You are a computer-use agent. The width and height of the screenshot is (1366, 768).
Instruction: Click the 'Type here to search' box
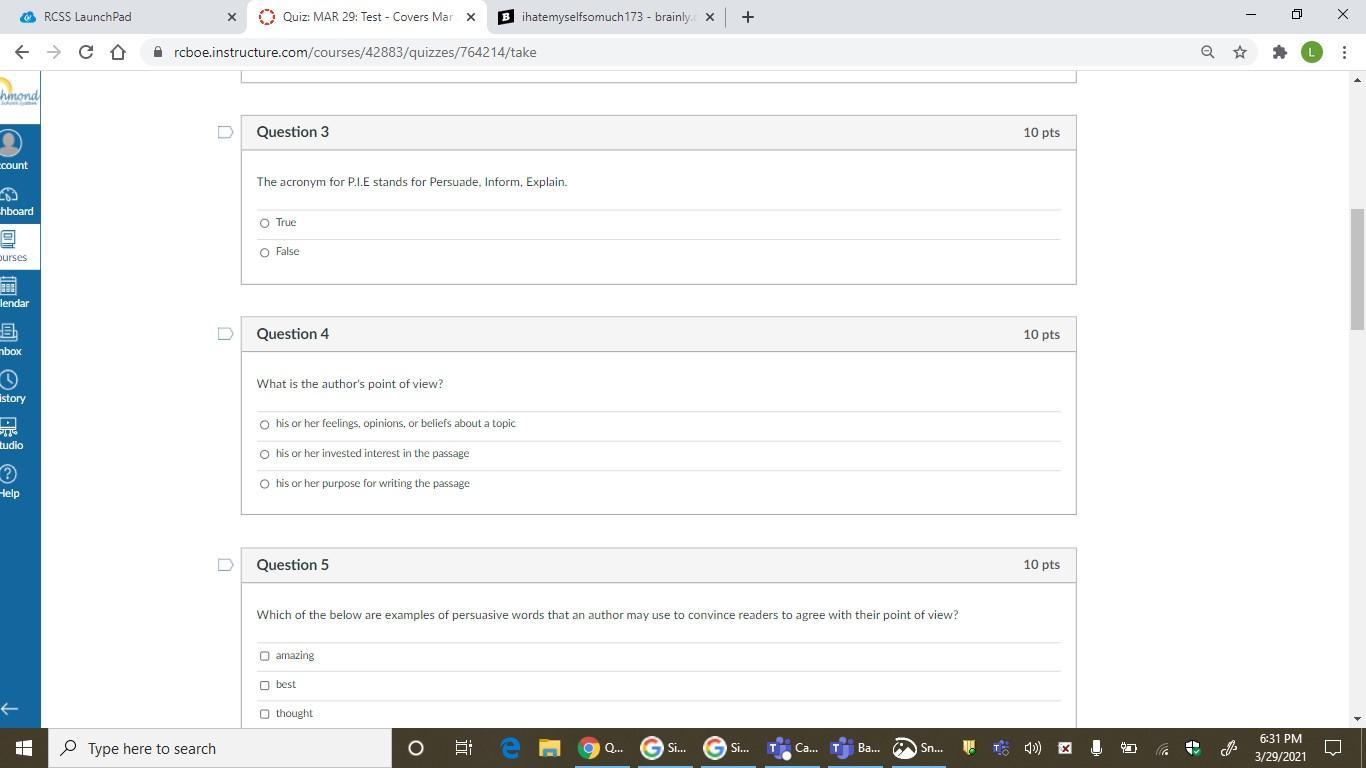(220, 748)
